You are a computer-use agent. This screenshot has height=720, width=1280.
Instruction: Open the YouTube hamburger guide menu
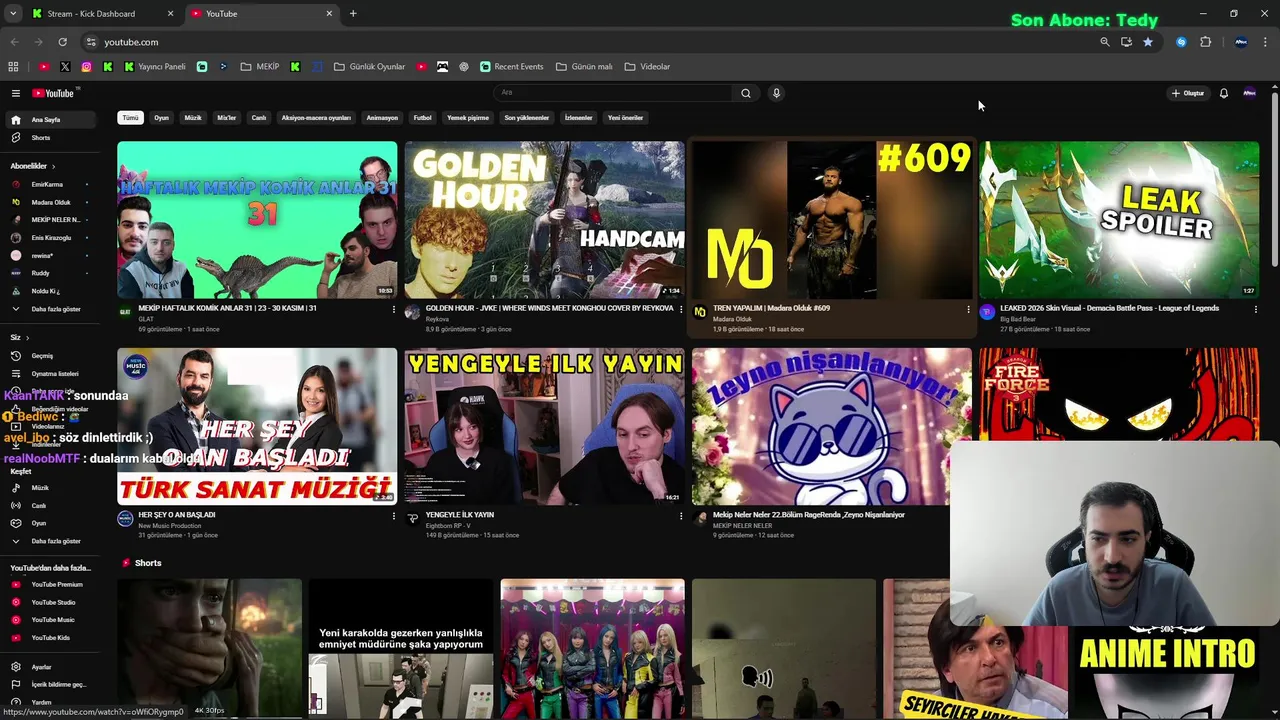click(x=16, y=93)
